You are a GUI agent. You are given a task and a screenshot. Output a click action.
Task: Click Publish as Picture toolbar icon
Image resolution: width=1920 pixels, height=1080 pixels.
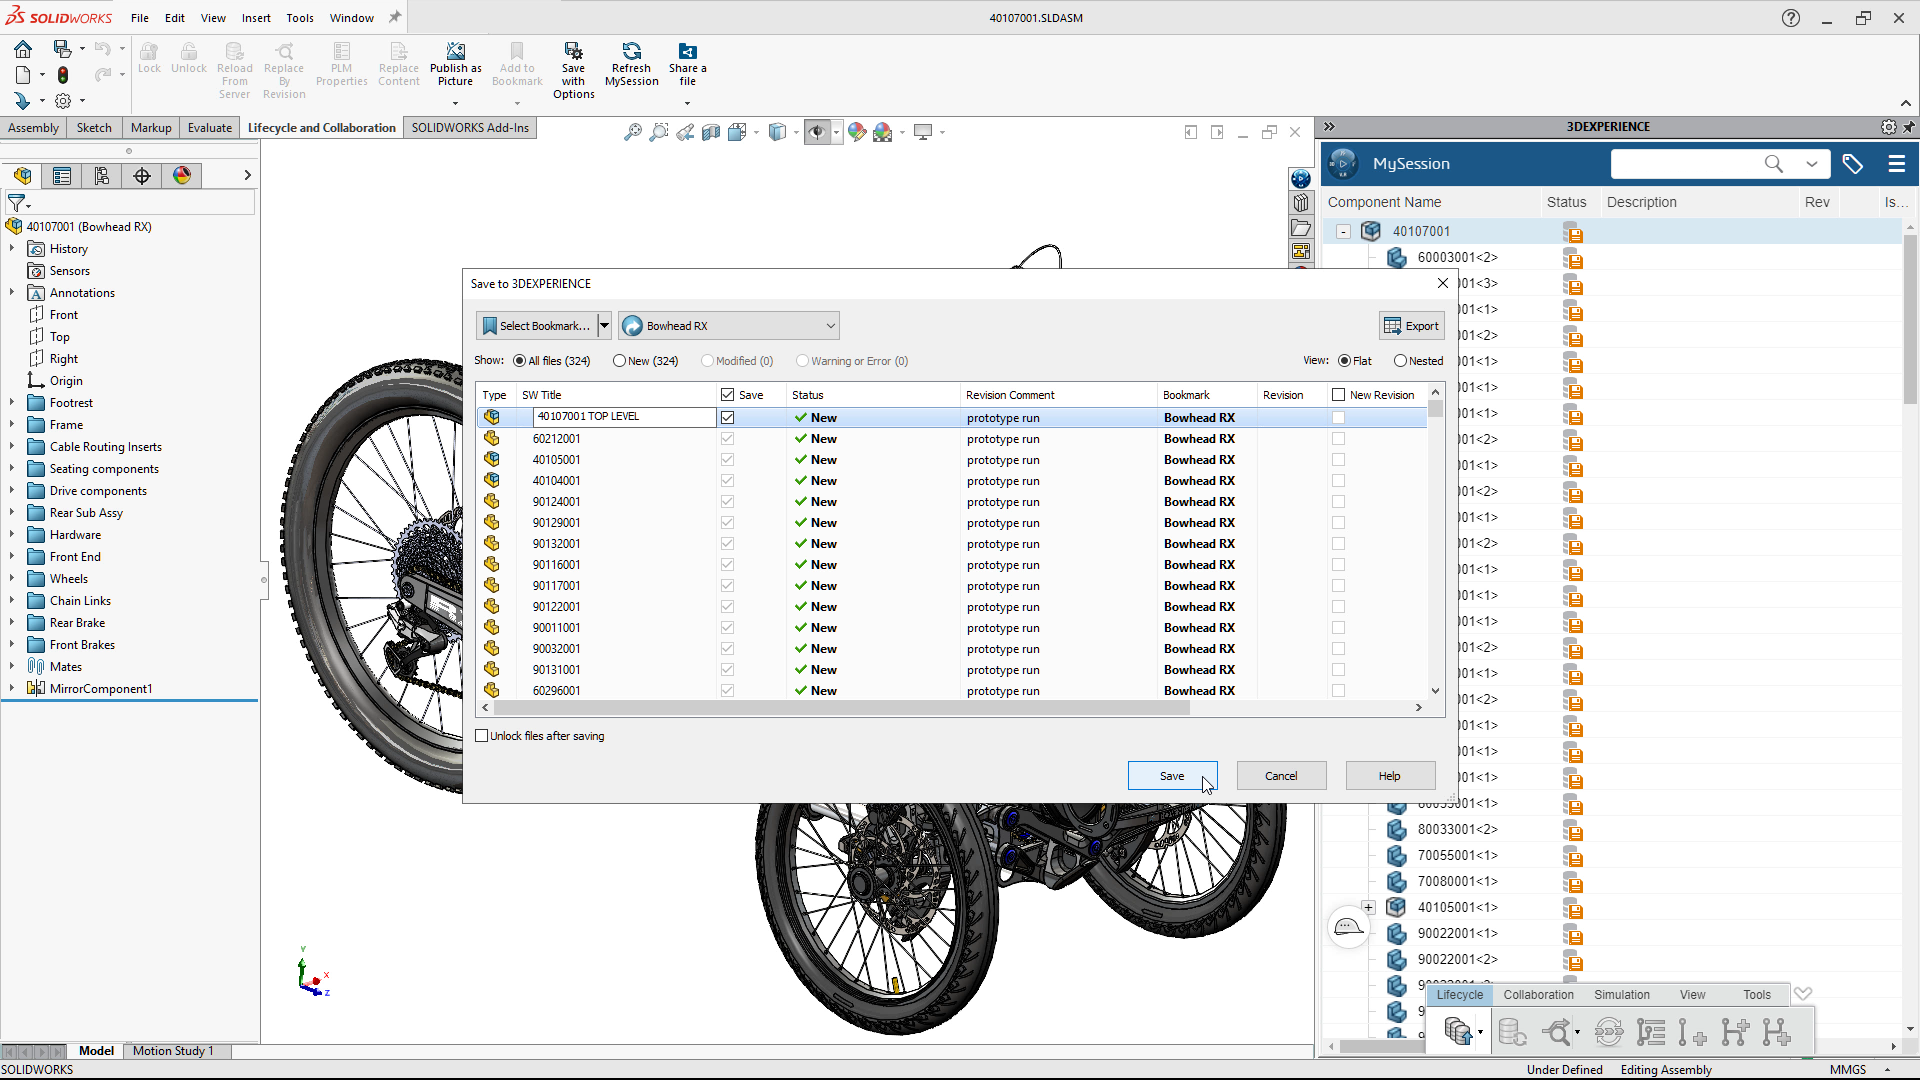455,51
